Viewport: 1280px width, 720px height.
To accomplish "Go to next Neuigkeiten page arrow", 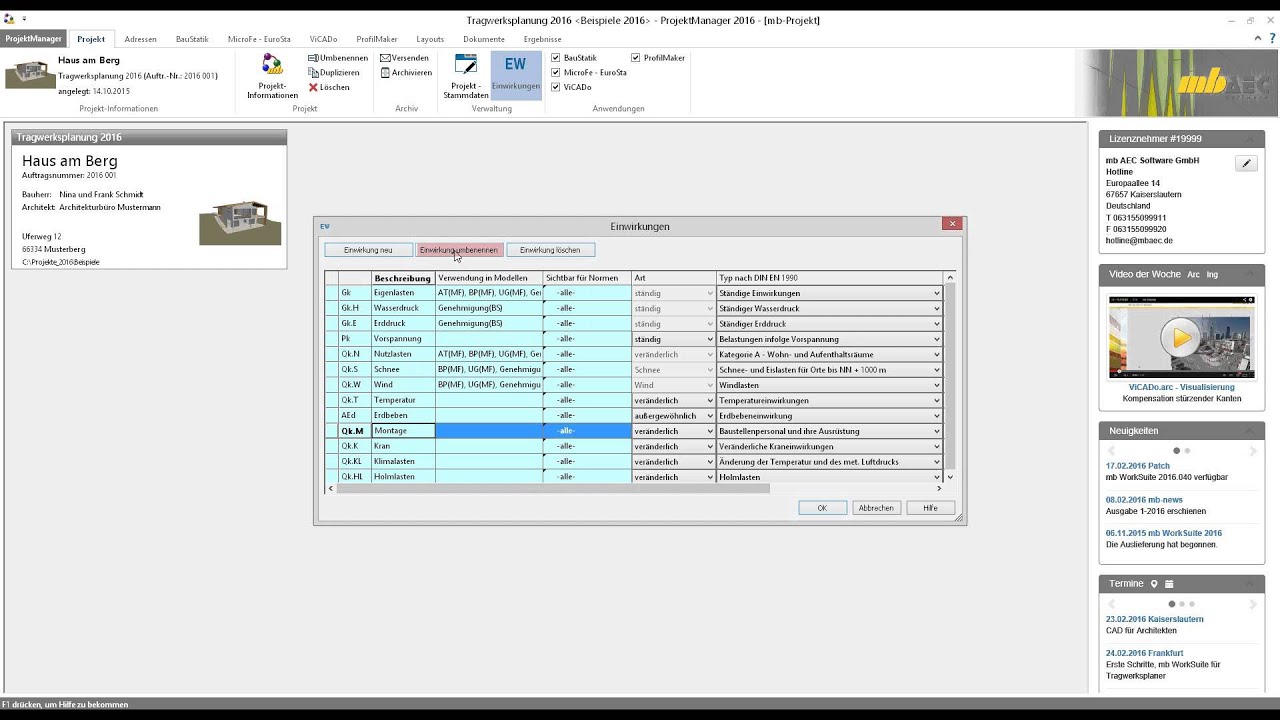I will 1253,451.
